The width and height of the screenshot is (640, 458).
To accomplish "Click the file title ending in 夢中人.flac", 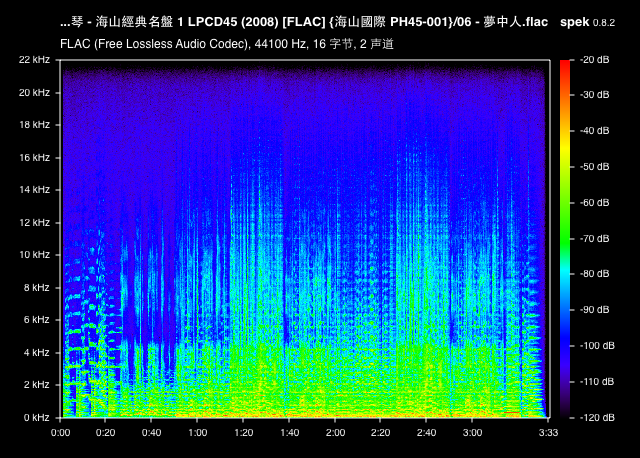I will click(304, 22).
